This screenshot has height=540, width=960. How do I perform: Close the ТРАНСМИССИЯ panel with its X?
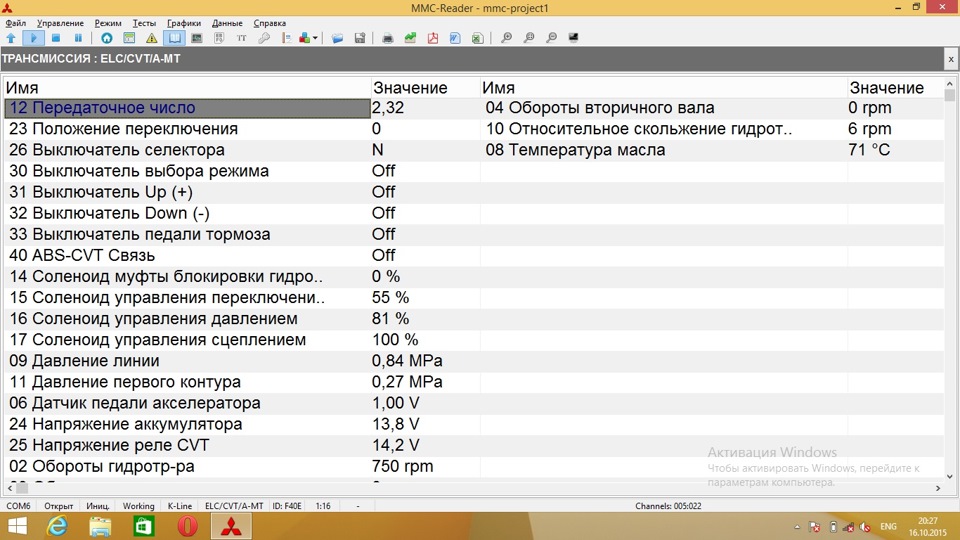(x=951, y=59)
